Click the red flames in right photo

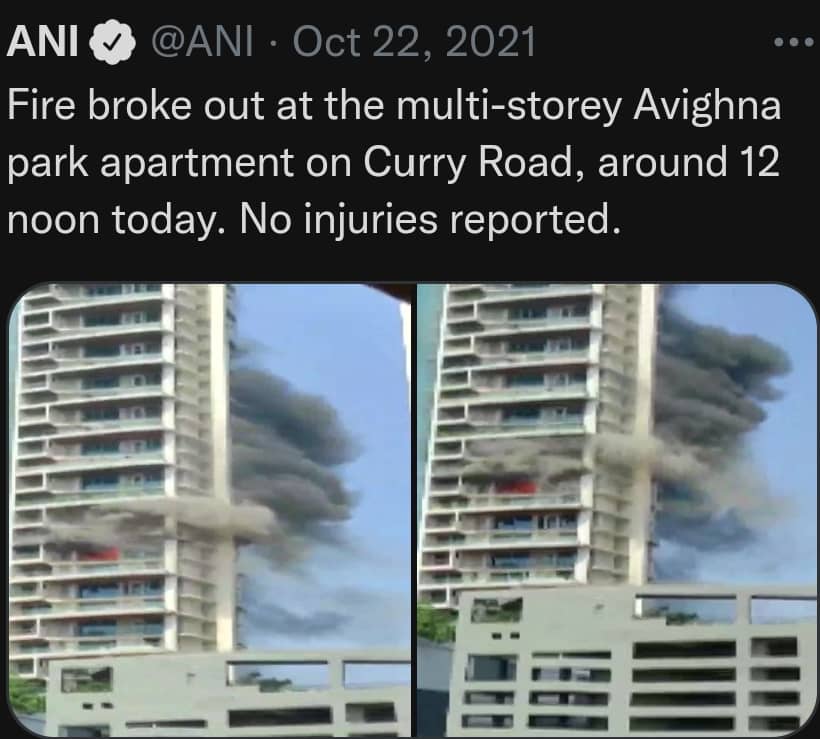(516, 487)
